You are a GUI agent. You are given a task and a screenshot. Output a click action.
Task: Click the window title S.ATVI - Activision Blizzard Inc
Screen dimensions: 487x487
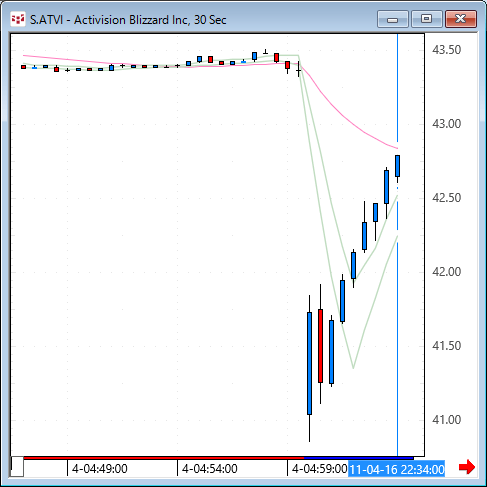(128, 20)
